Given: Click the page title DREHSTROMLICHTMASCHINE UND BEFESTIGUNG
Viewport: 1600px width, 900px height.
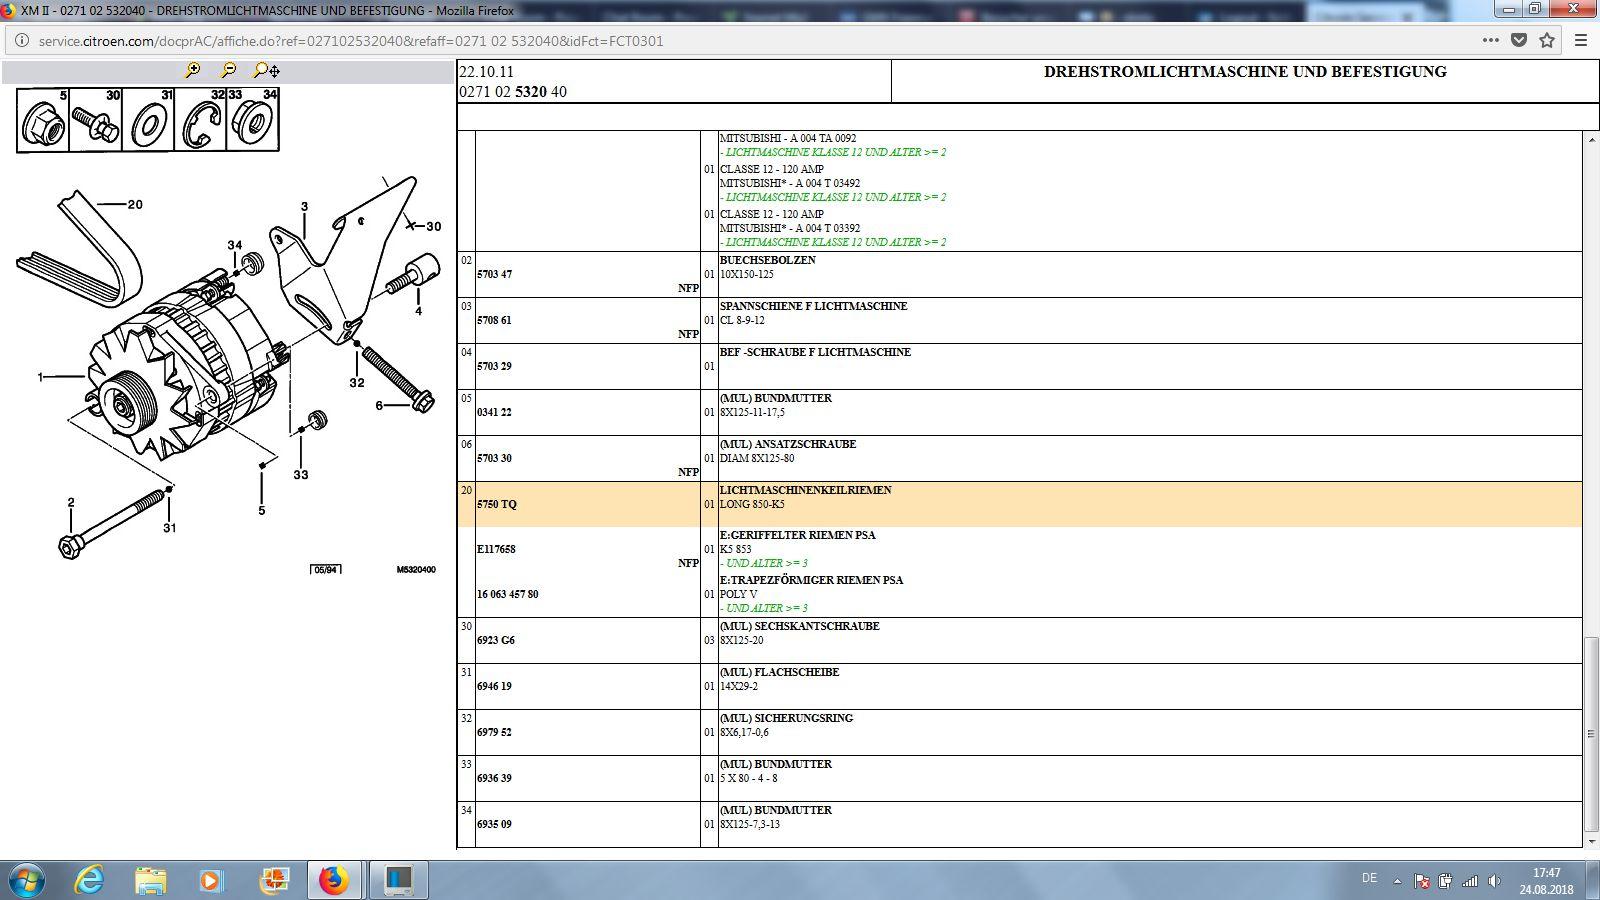Looking at the screenshot, I should (x=1245, y=72).
